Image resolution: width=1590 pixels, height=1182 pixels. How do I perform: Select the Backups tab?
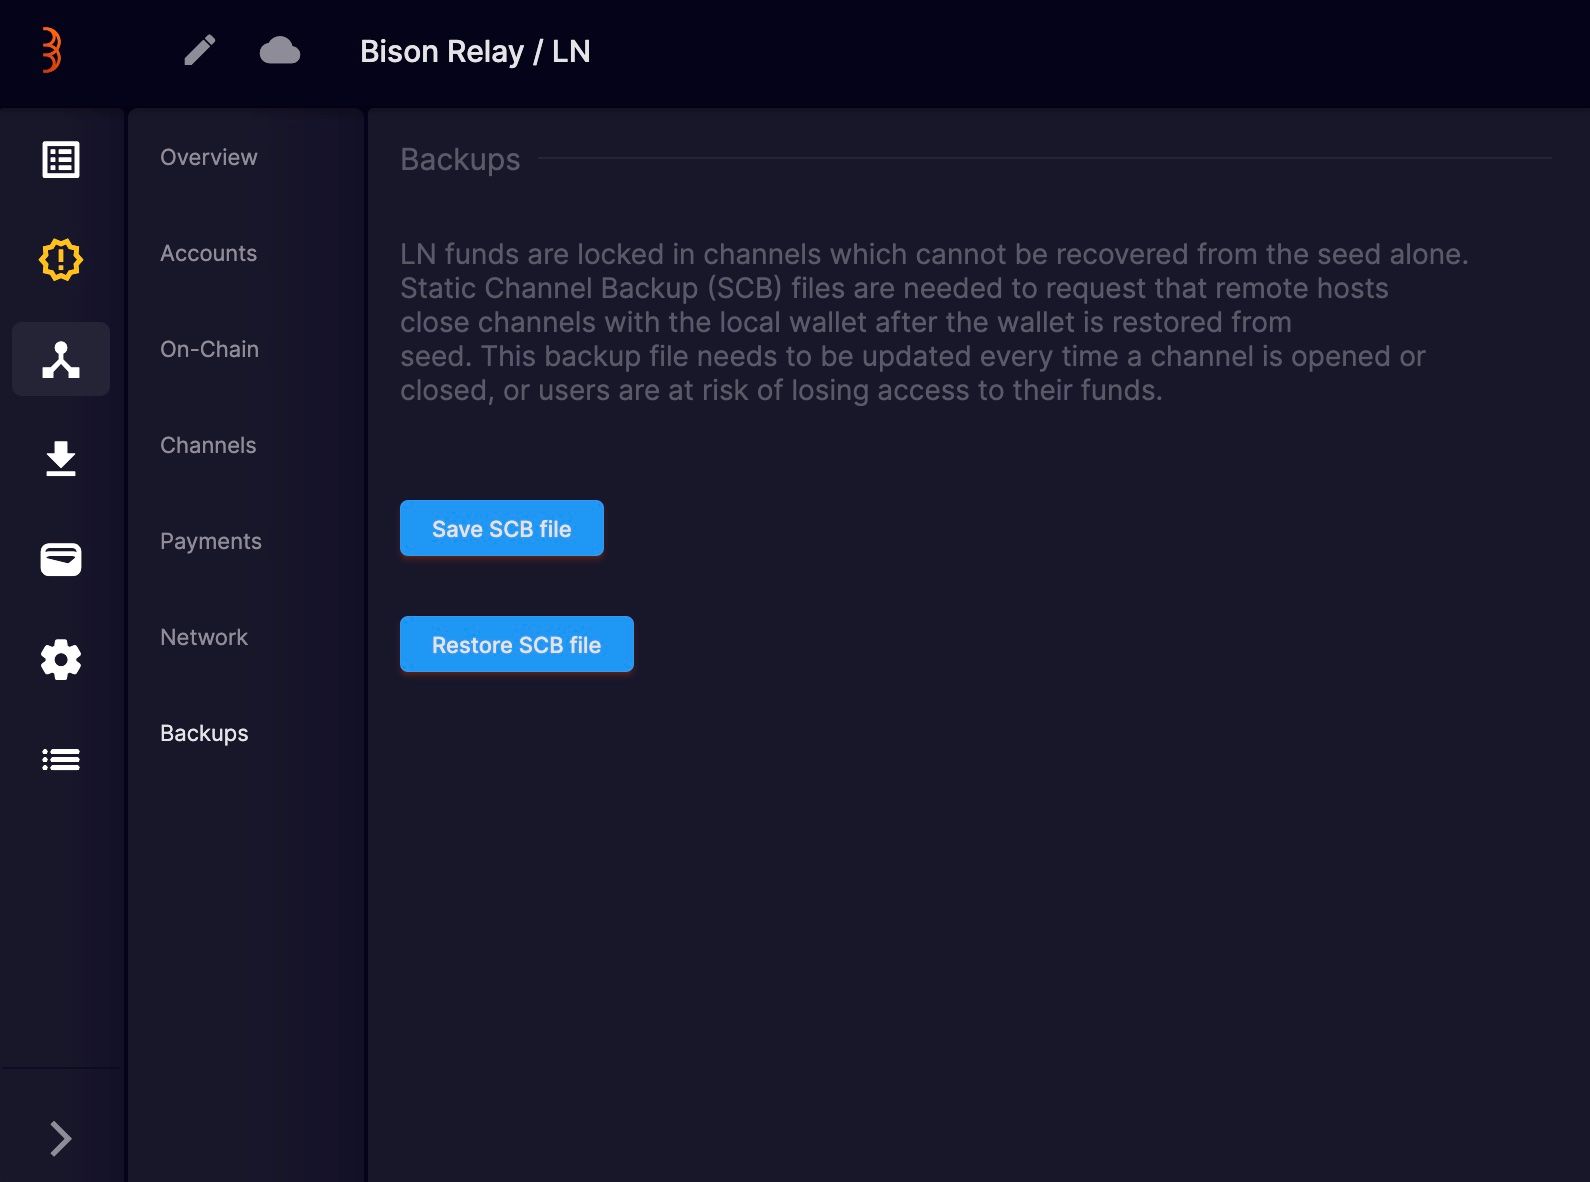204,733
